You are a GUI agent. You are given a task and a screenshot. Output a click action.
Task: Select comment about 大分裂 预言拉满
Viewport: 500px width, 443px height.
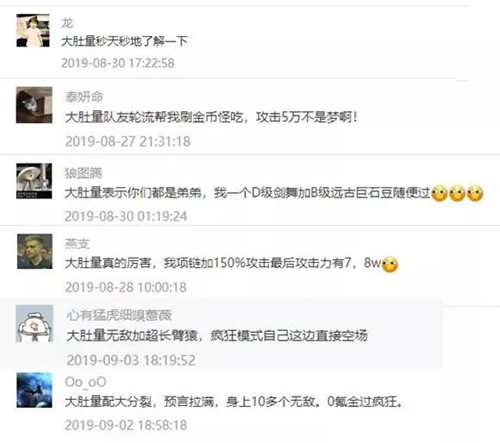(x=234, y=402)
